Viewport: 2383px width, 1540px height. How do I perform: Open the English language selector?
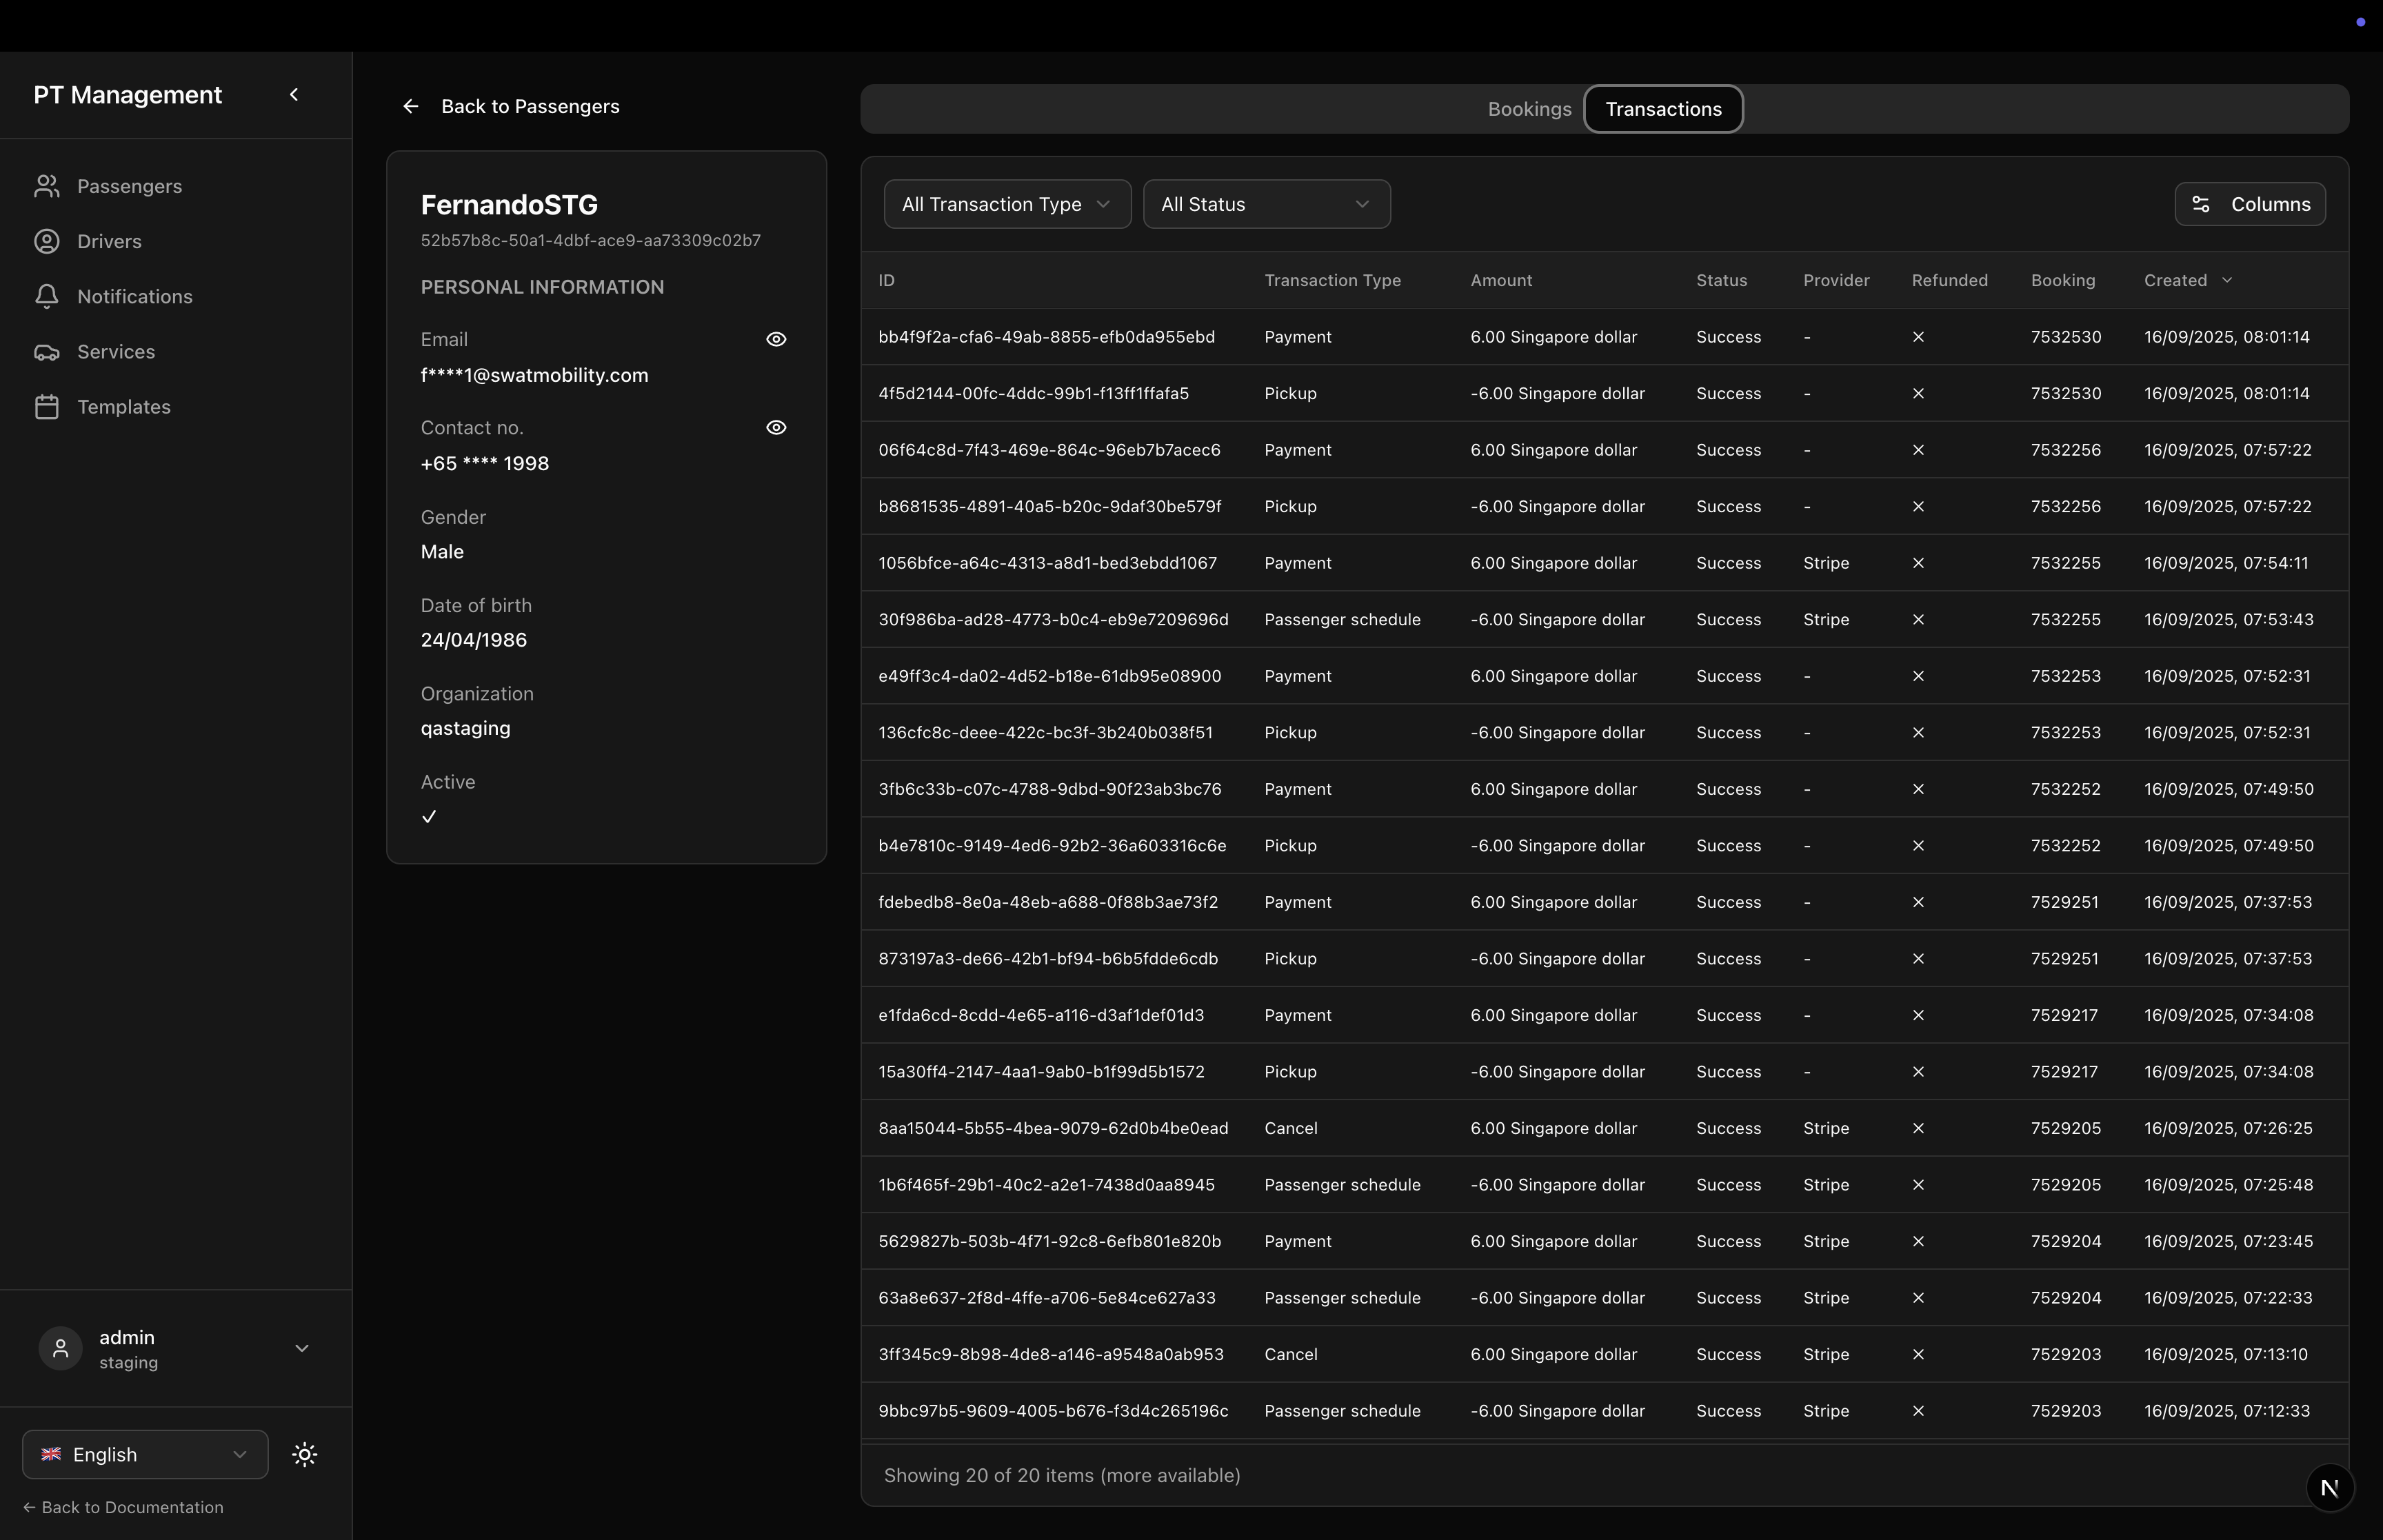pyautogui.click(x=145, y=1455)
